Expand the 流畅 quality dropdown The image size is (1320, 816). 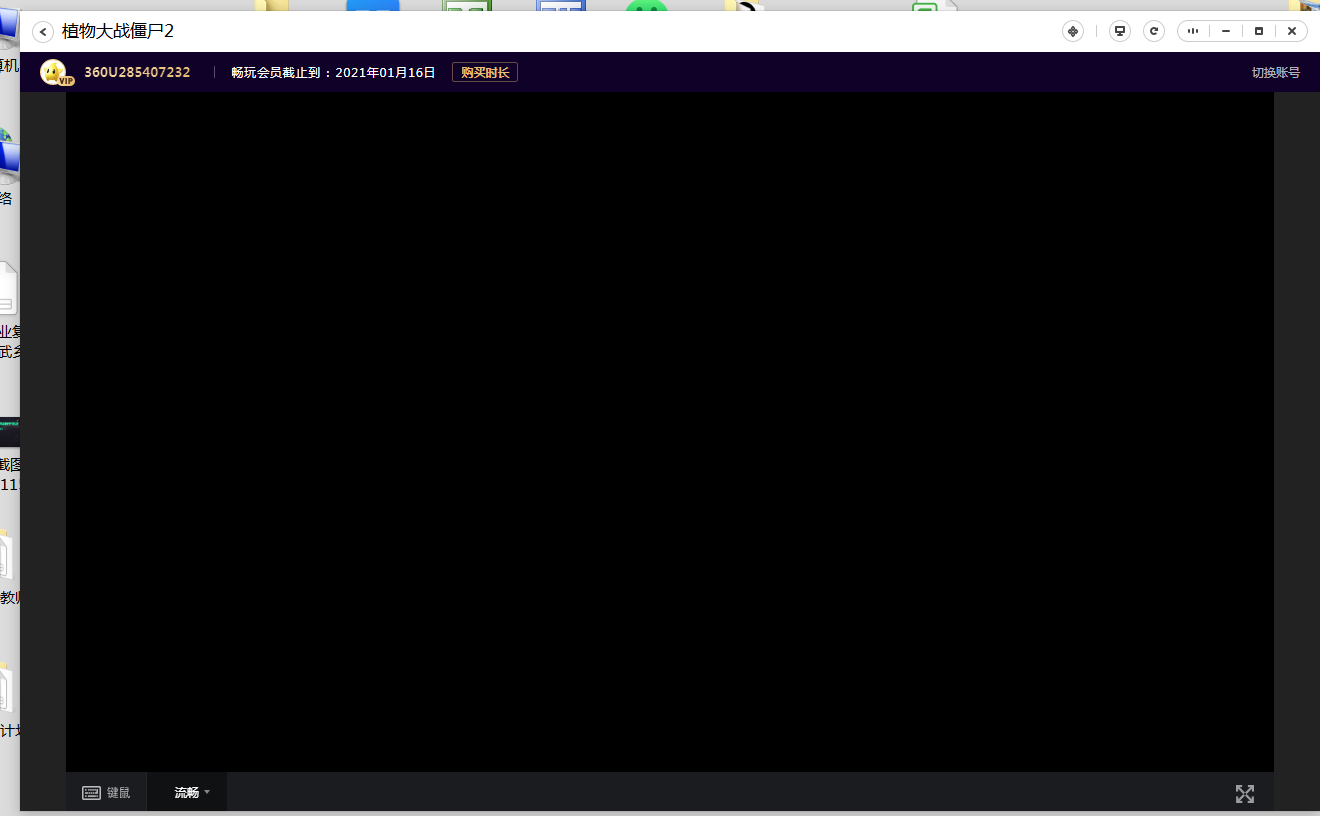tap(192, 792)
